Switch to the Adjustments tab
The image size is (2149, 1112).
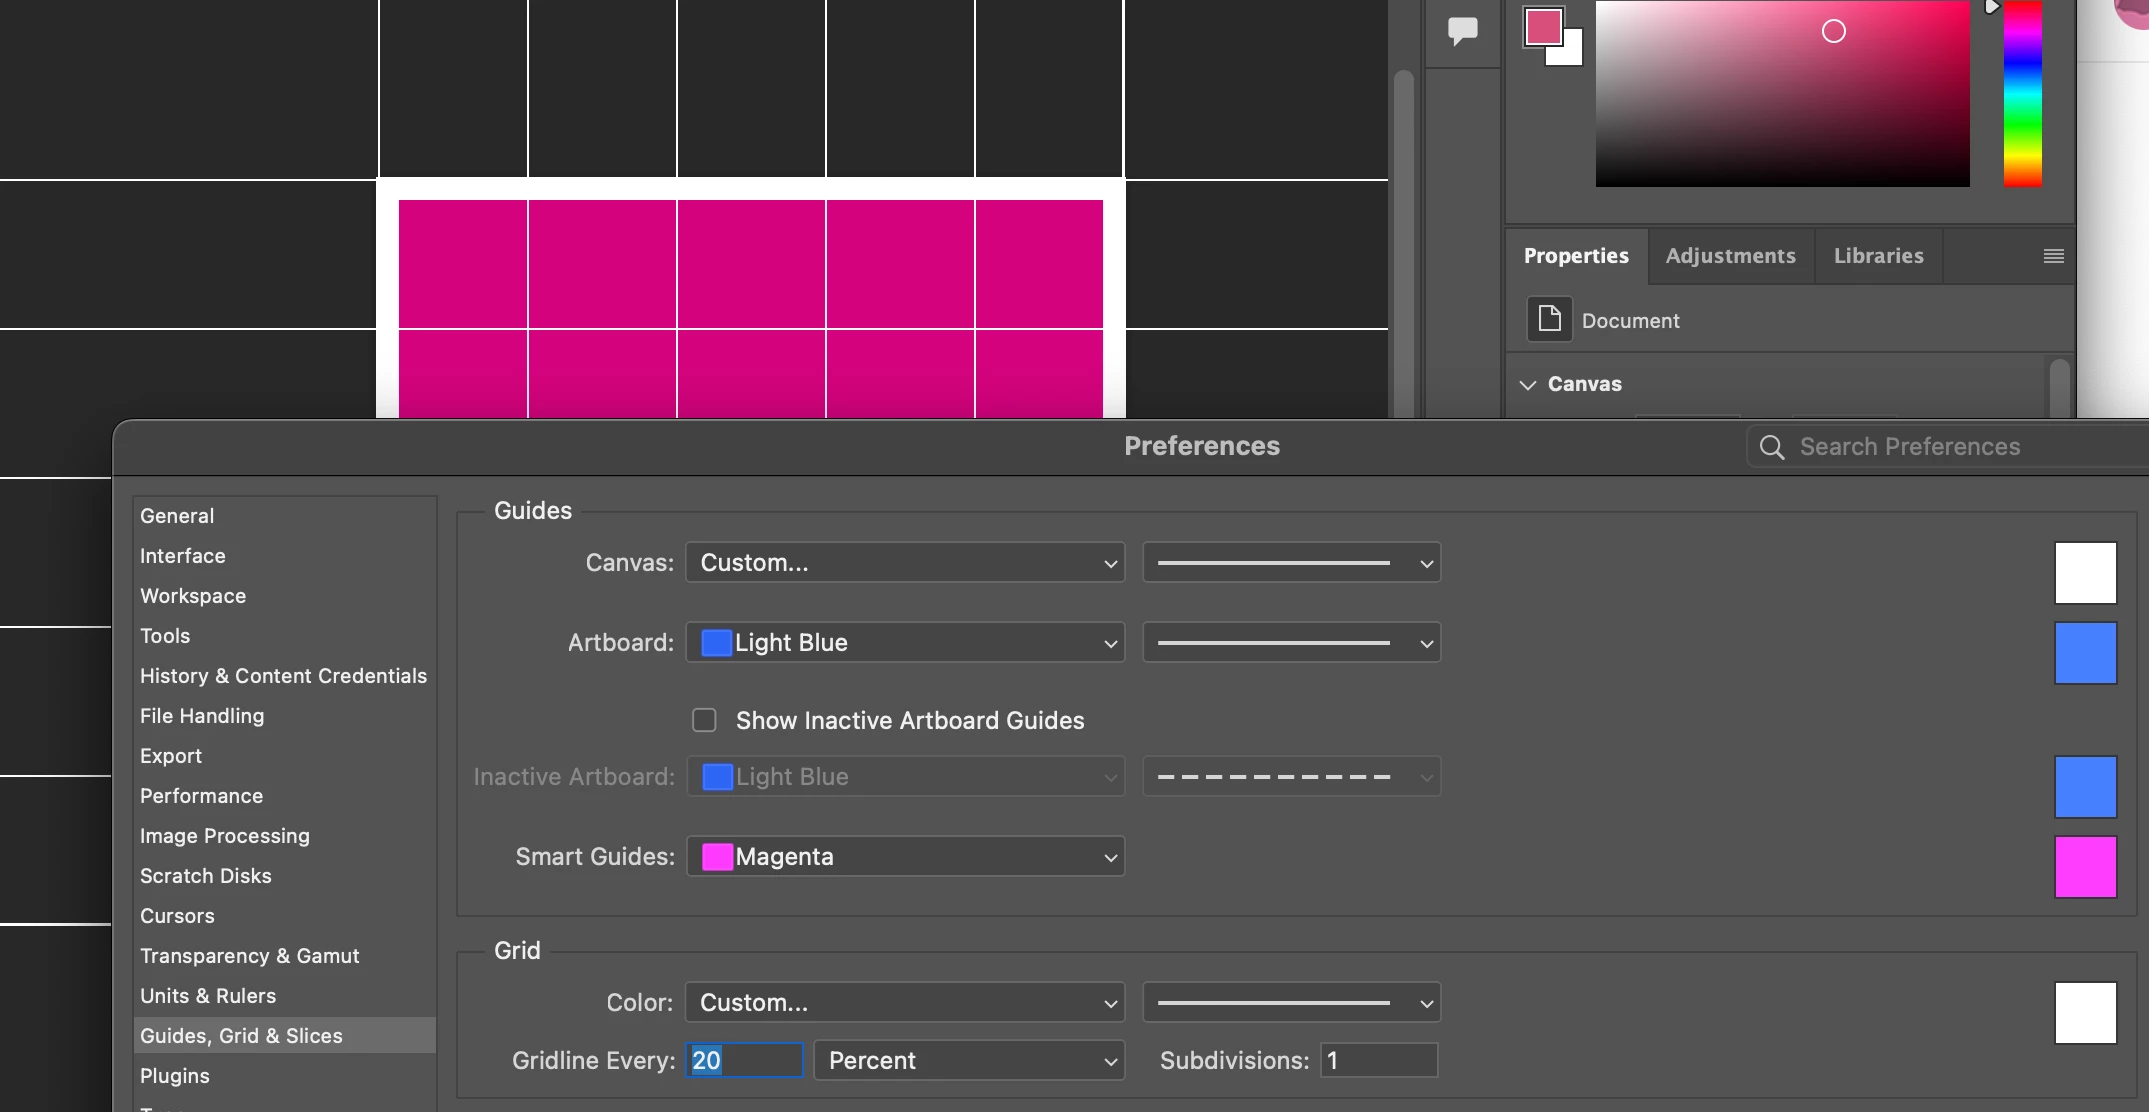1730,256
